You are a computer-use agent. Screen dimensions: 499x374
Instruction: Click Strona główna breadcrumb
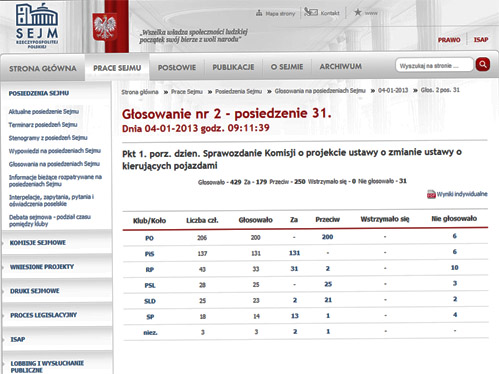click(140, 92)
